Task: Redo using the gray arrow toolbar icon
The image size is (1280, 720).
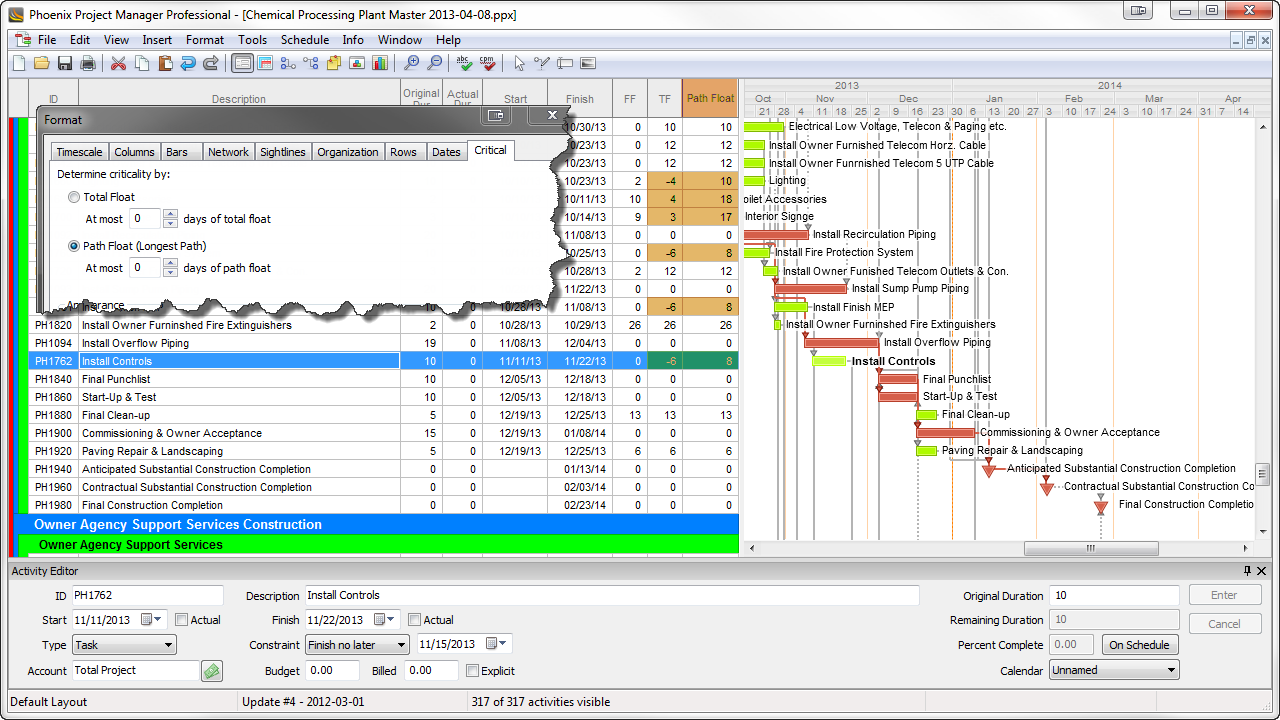Action: (211, 63)
